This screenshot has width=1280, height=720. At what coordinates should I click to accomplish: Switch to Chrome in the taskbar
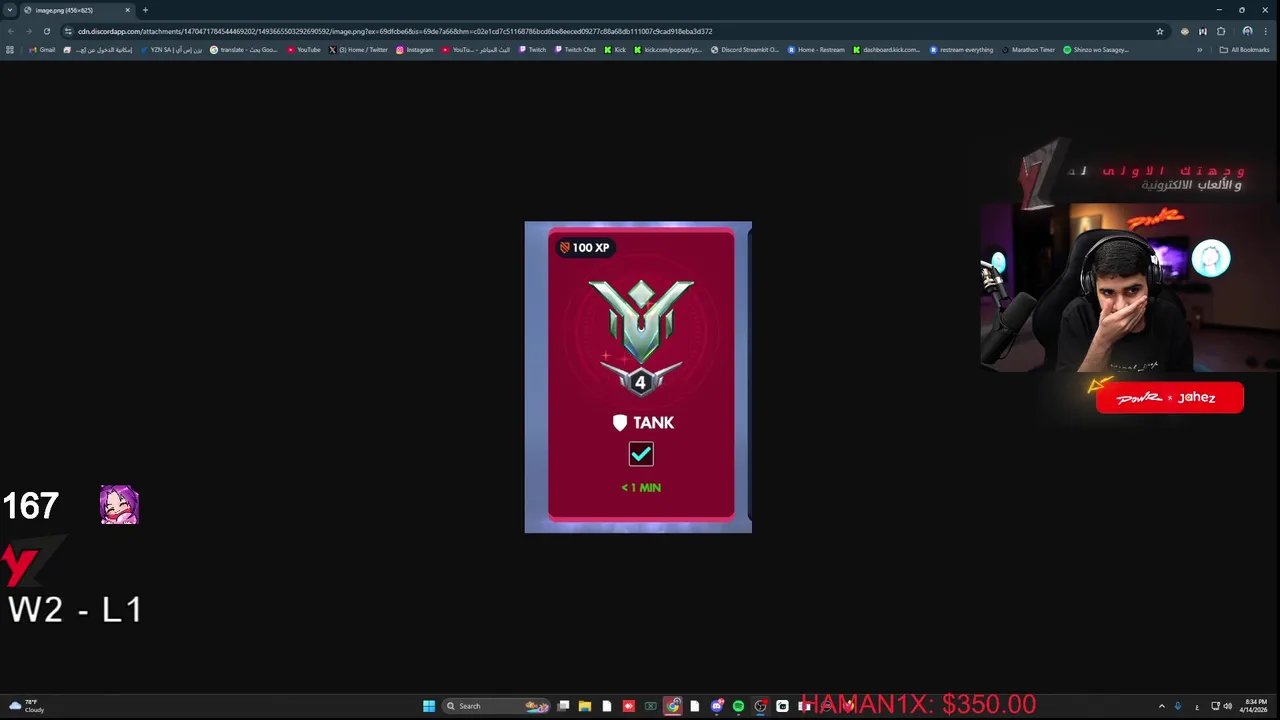click(x=673, y=706)
